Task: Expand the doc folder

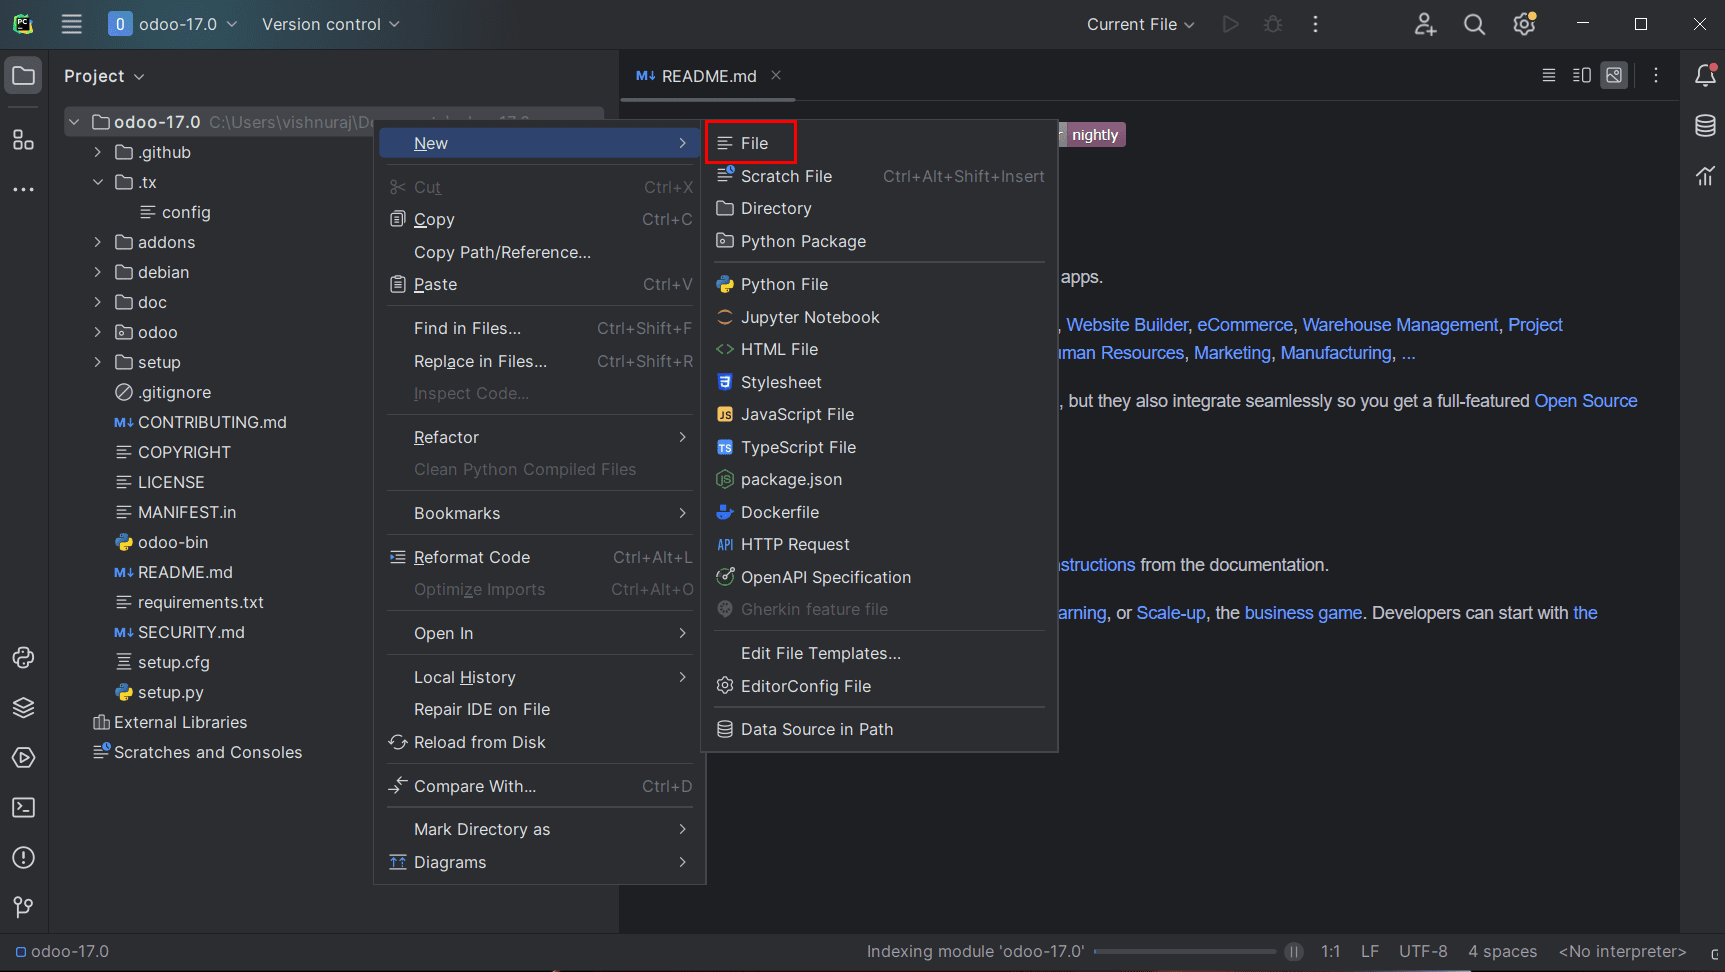Action: 98,302
